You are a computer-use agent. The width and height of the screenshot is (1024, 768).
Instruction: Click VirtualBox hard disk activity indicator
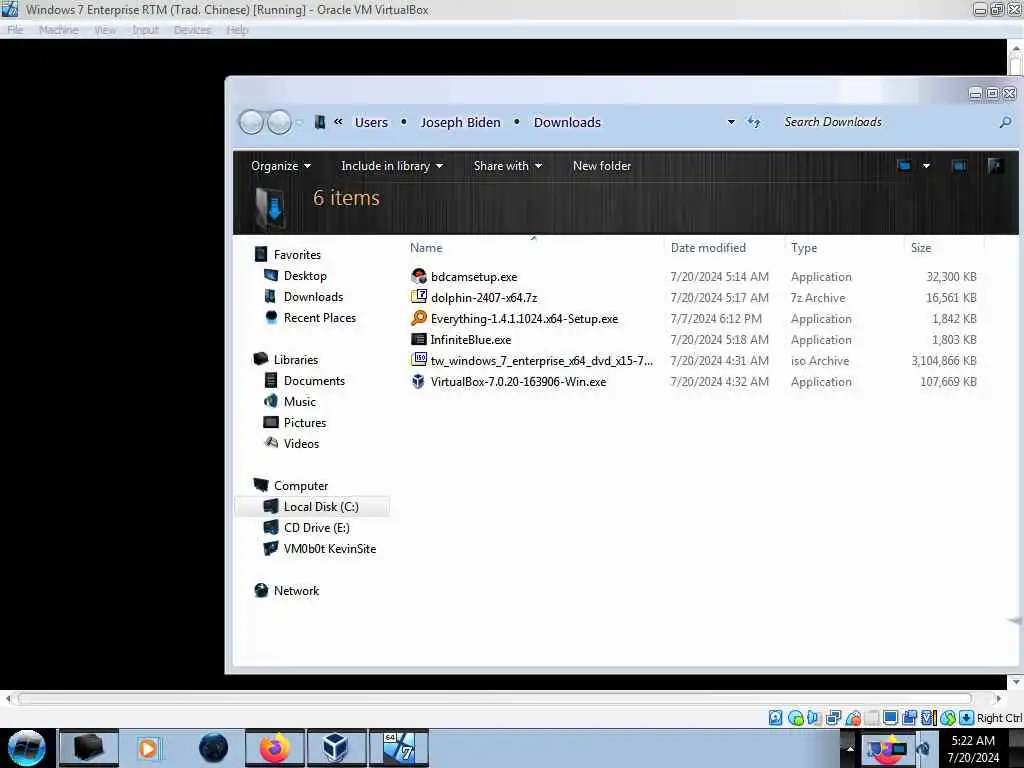[x=775, y=718]
